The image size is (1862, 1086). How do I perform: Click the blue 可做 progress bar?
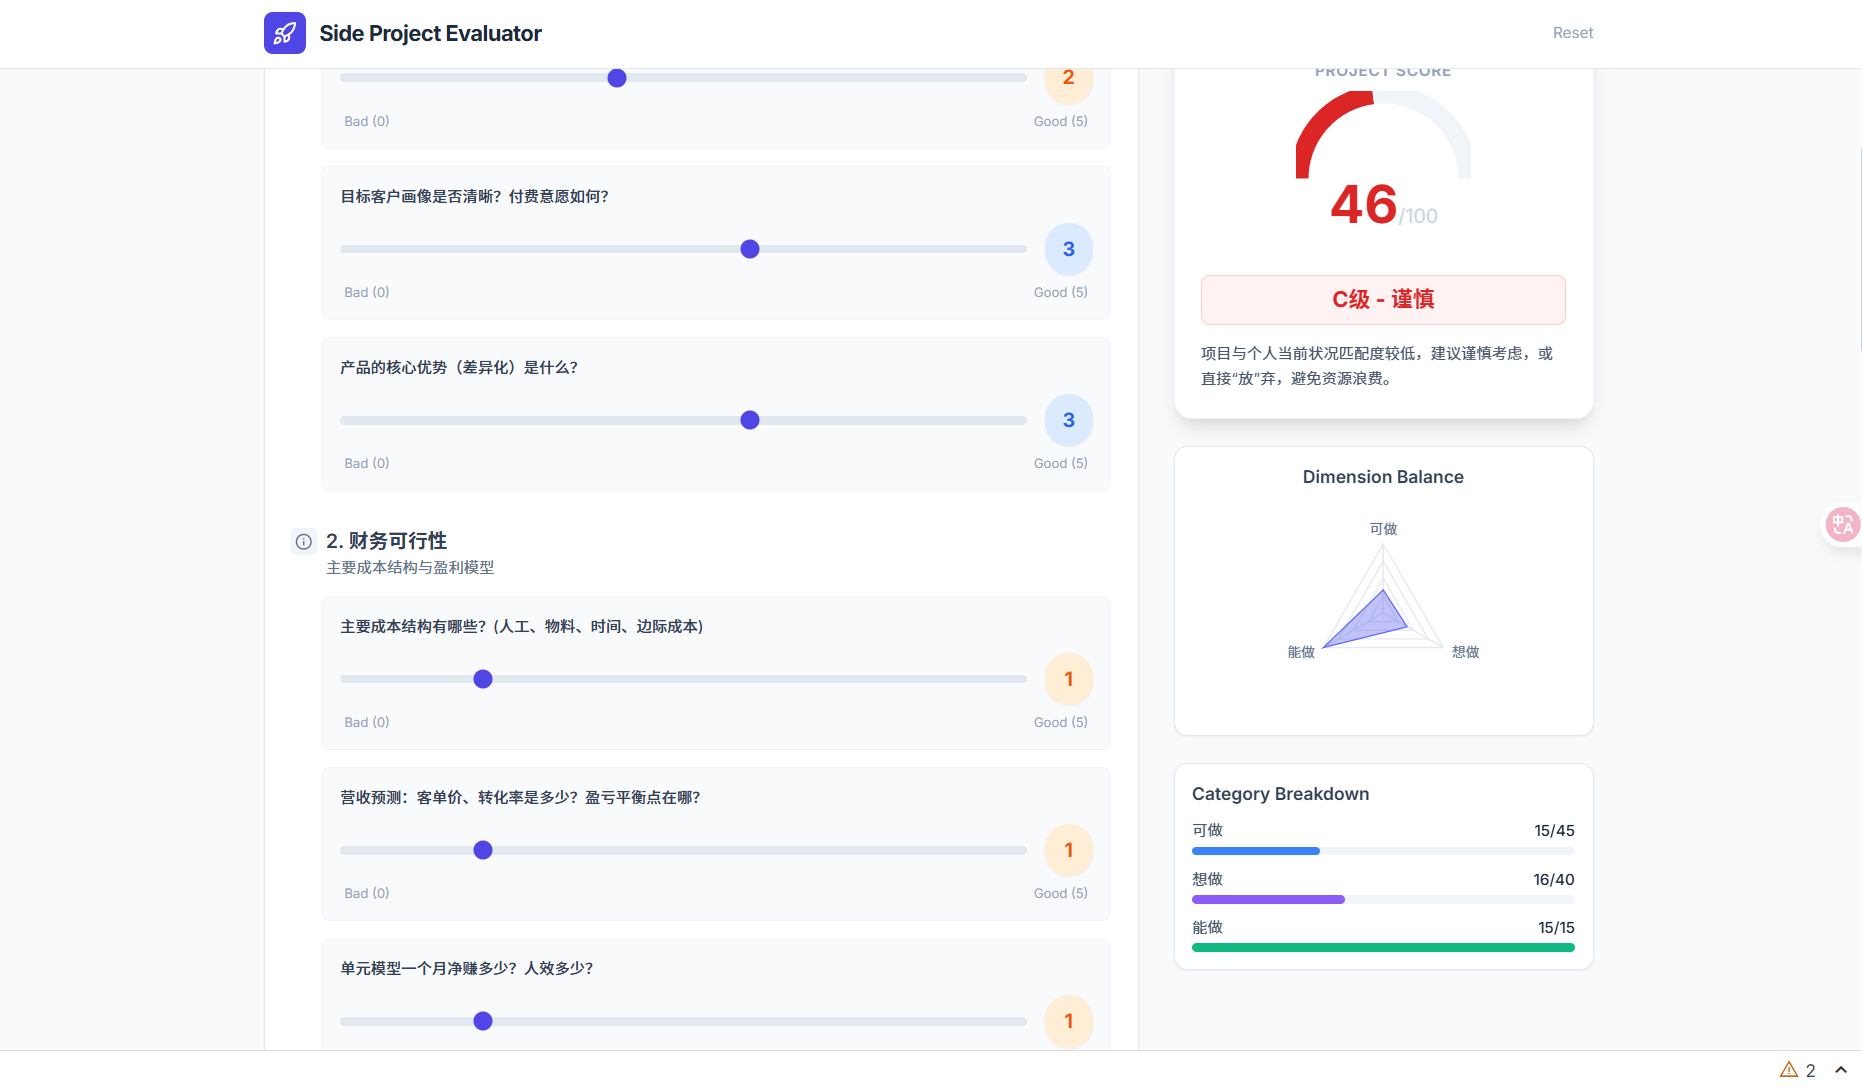pyautogui.click(x=1256, y=851)
